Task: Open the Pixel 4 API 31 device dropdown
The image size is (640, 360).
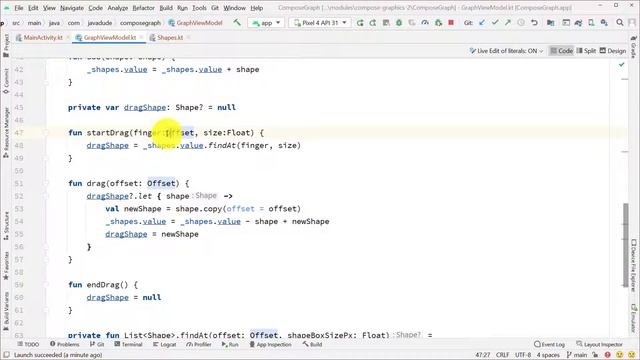Action: (x=320, y=23)
